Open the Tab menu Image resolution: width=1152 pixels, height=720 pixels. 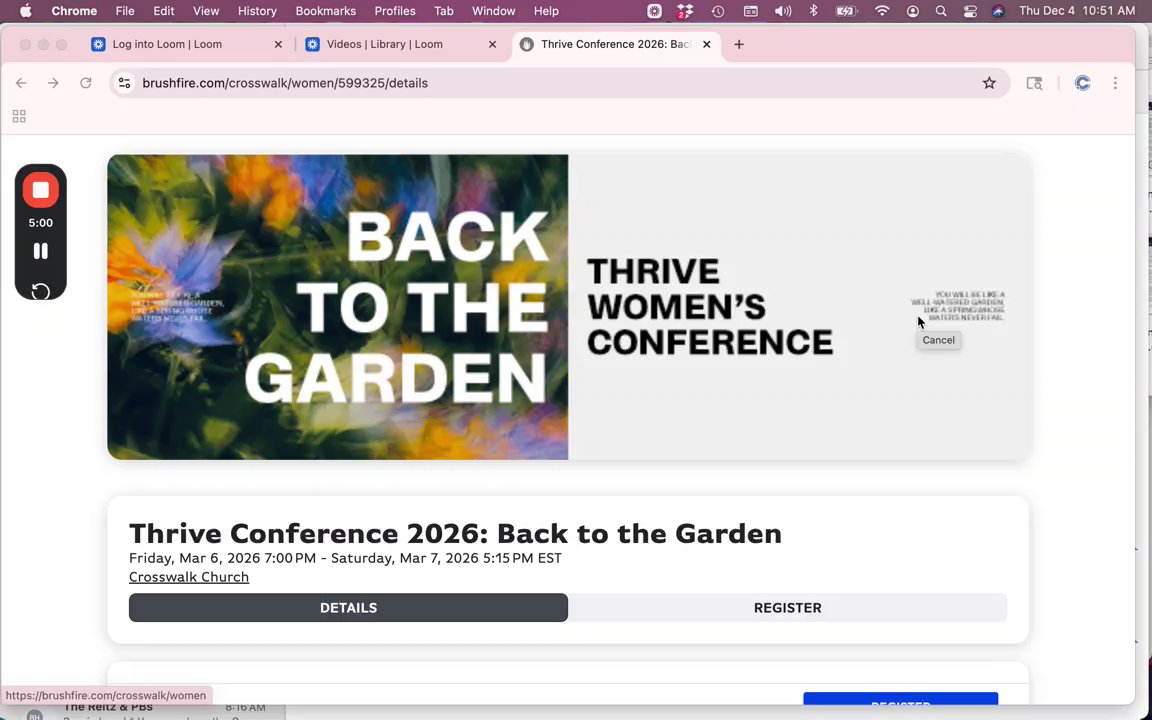point(444,11)
